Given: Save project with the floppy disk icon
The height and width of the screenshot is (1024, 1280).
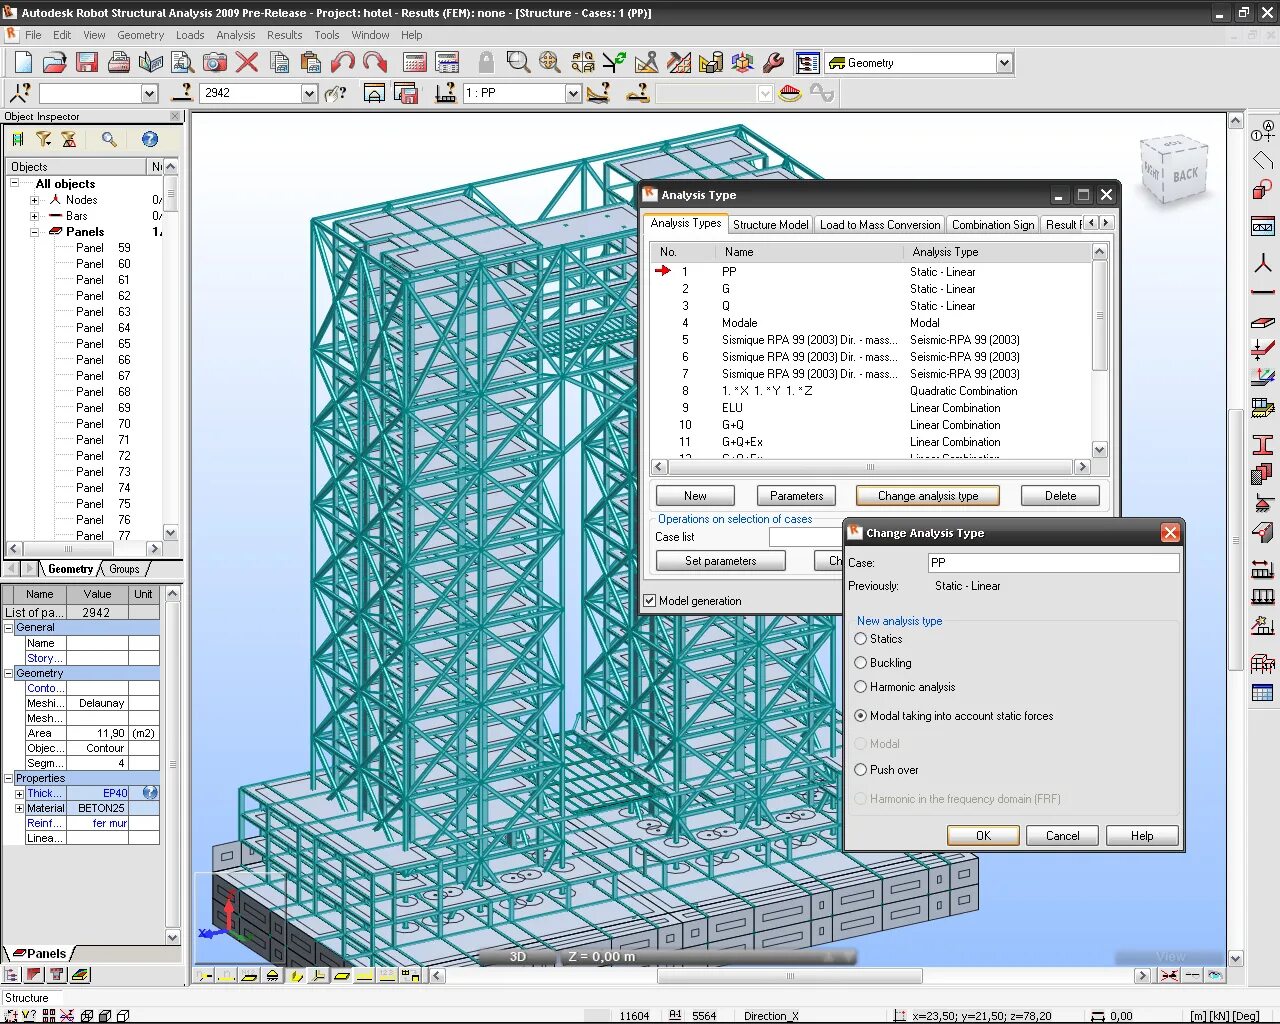Looking at the screenshot, I should pyautogui.click(x=87, y=62).
